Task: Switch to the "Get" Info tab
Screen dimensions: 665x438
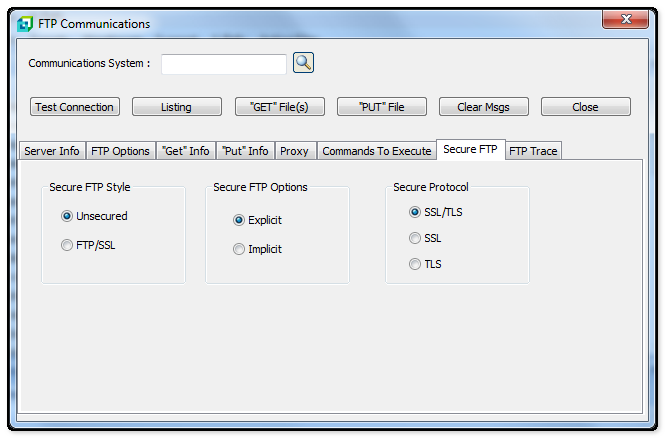Action: (185, 151)
